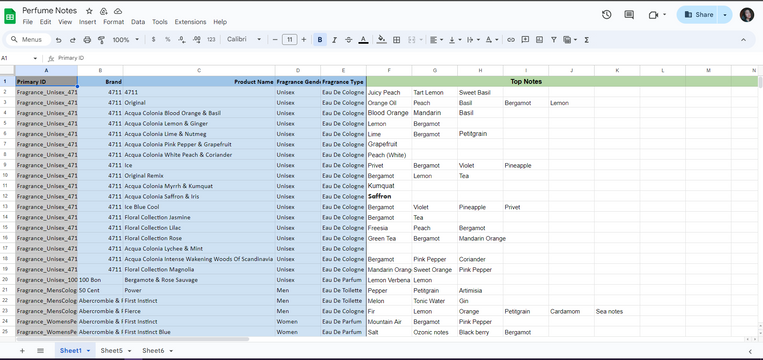Increase decimal places icon
This screenshot has width=763, height=360.
[197, 40]
